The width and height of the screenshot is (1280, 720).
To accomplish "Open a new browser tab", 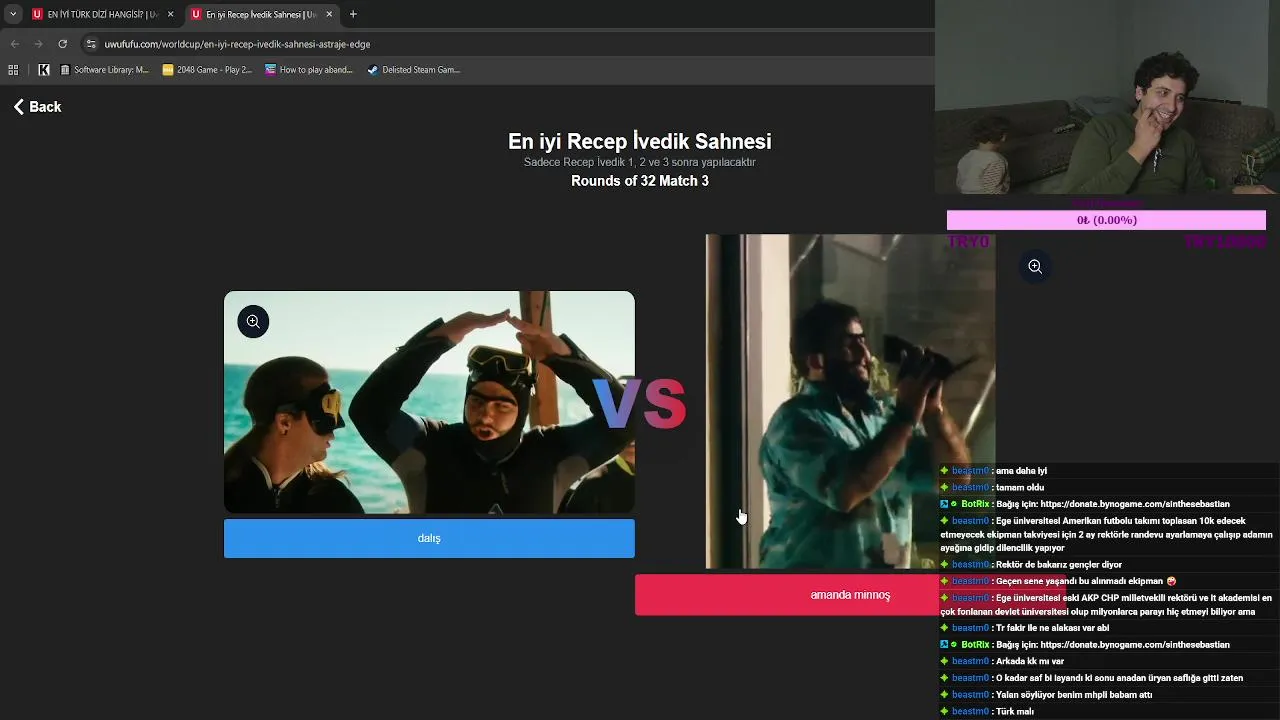I will point(353,14).
